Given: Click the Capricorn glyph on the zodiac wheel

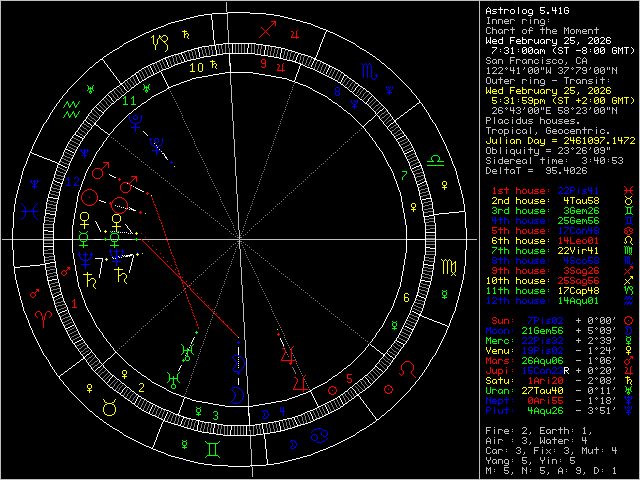Looking at the screenshot, I should 159,43.
